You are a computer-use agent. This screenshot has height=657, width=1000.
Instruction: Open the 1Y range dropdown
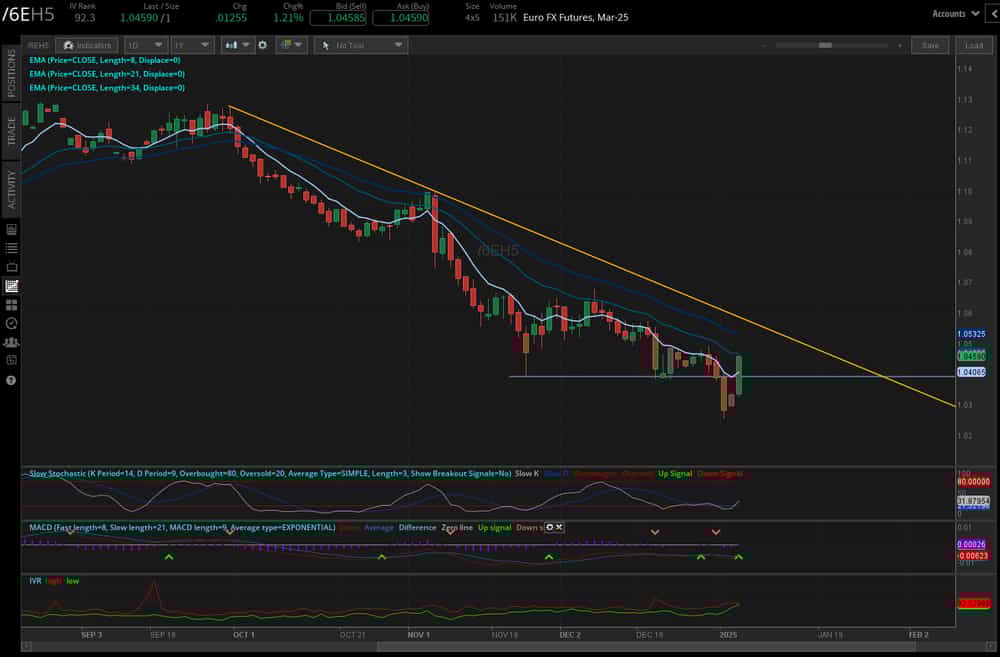pyautogui.click(x=191, y=45)
